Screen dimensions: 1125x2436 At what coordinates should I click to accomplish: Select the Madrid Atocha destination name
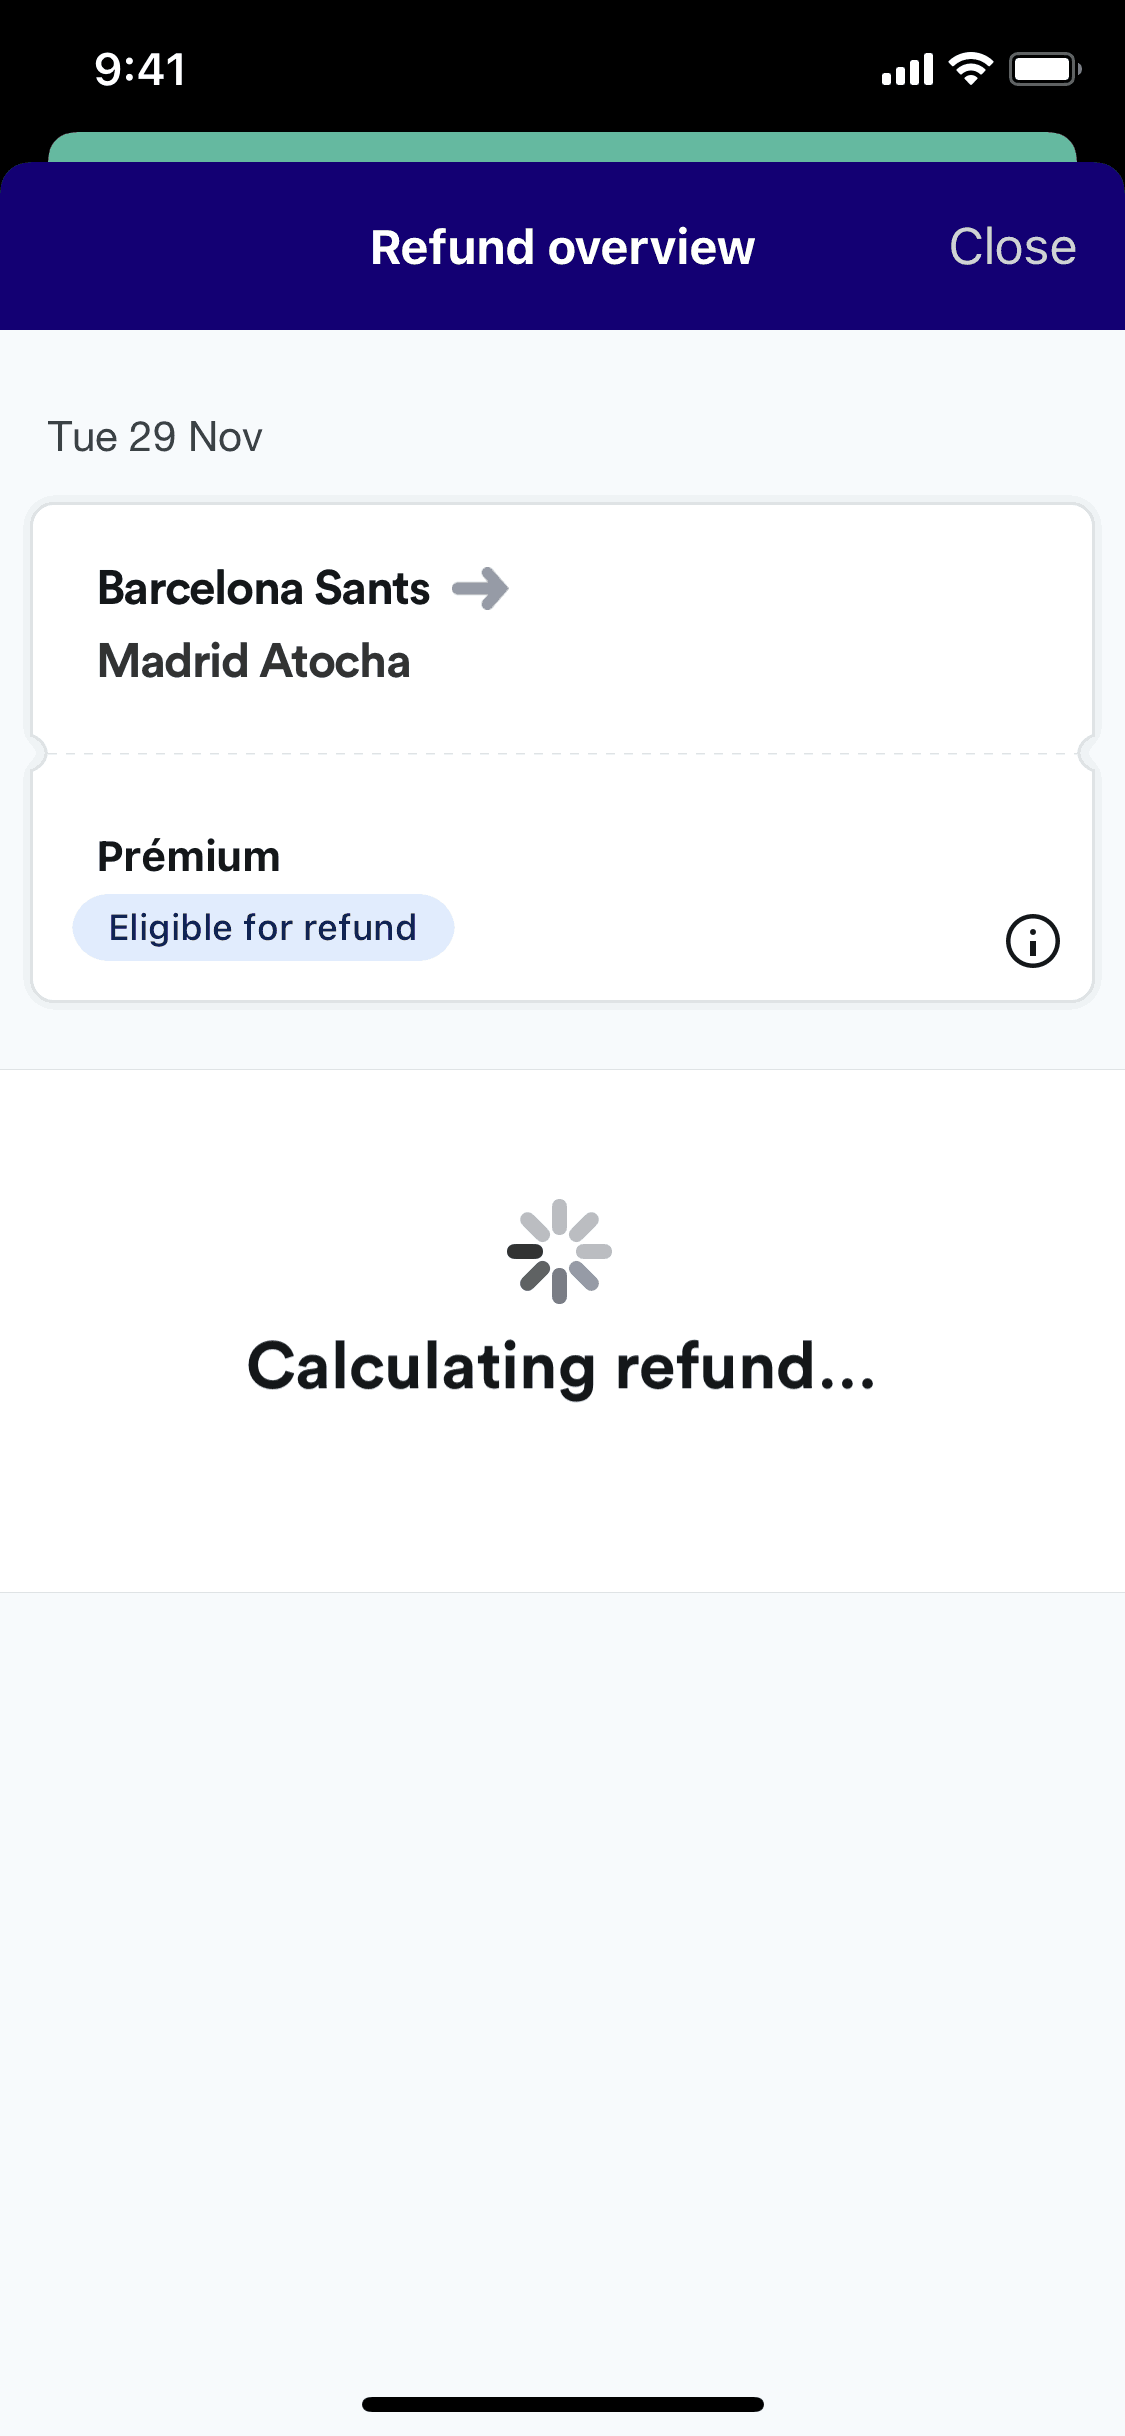(x=254, y=661)
